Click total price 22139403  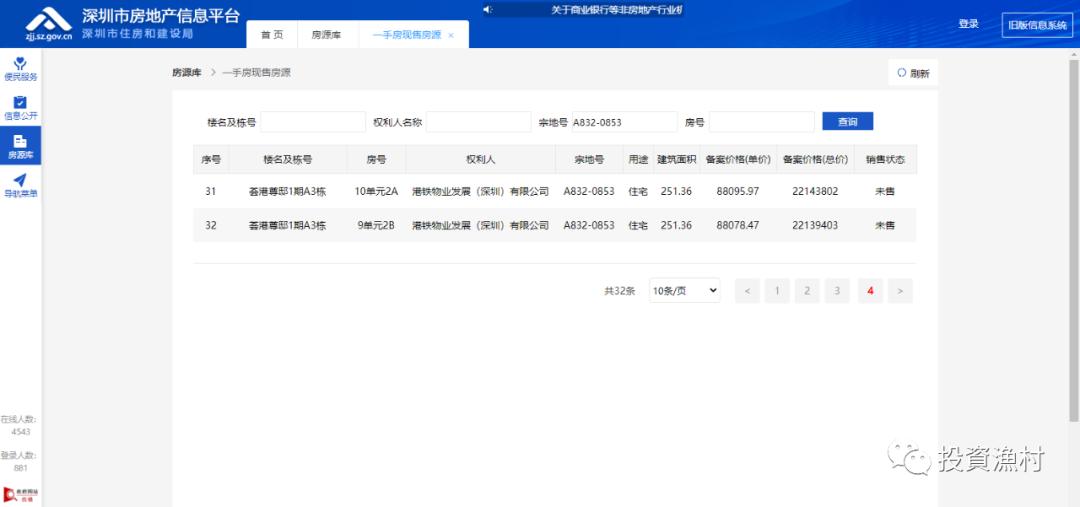[815, 225]
